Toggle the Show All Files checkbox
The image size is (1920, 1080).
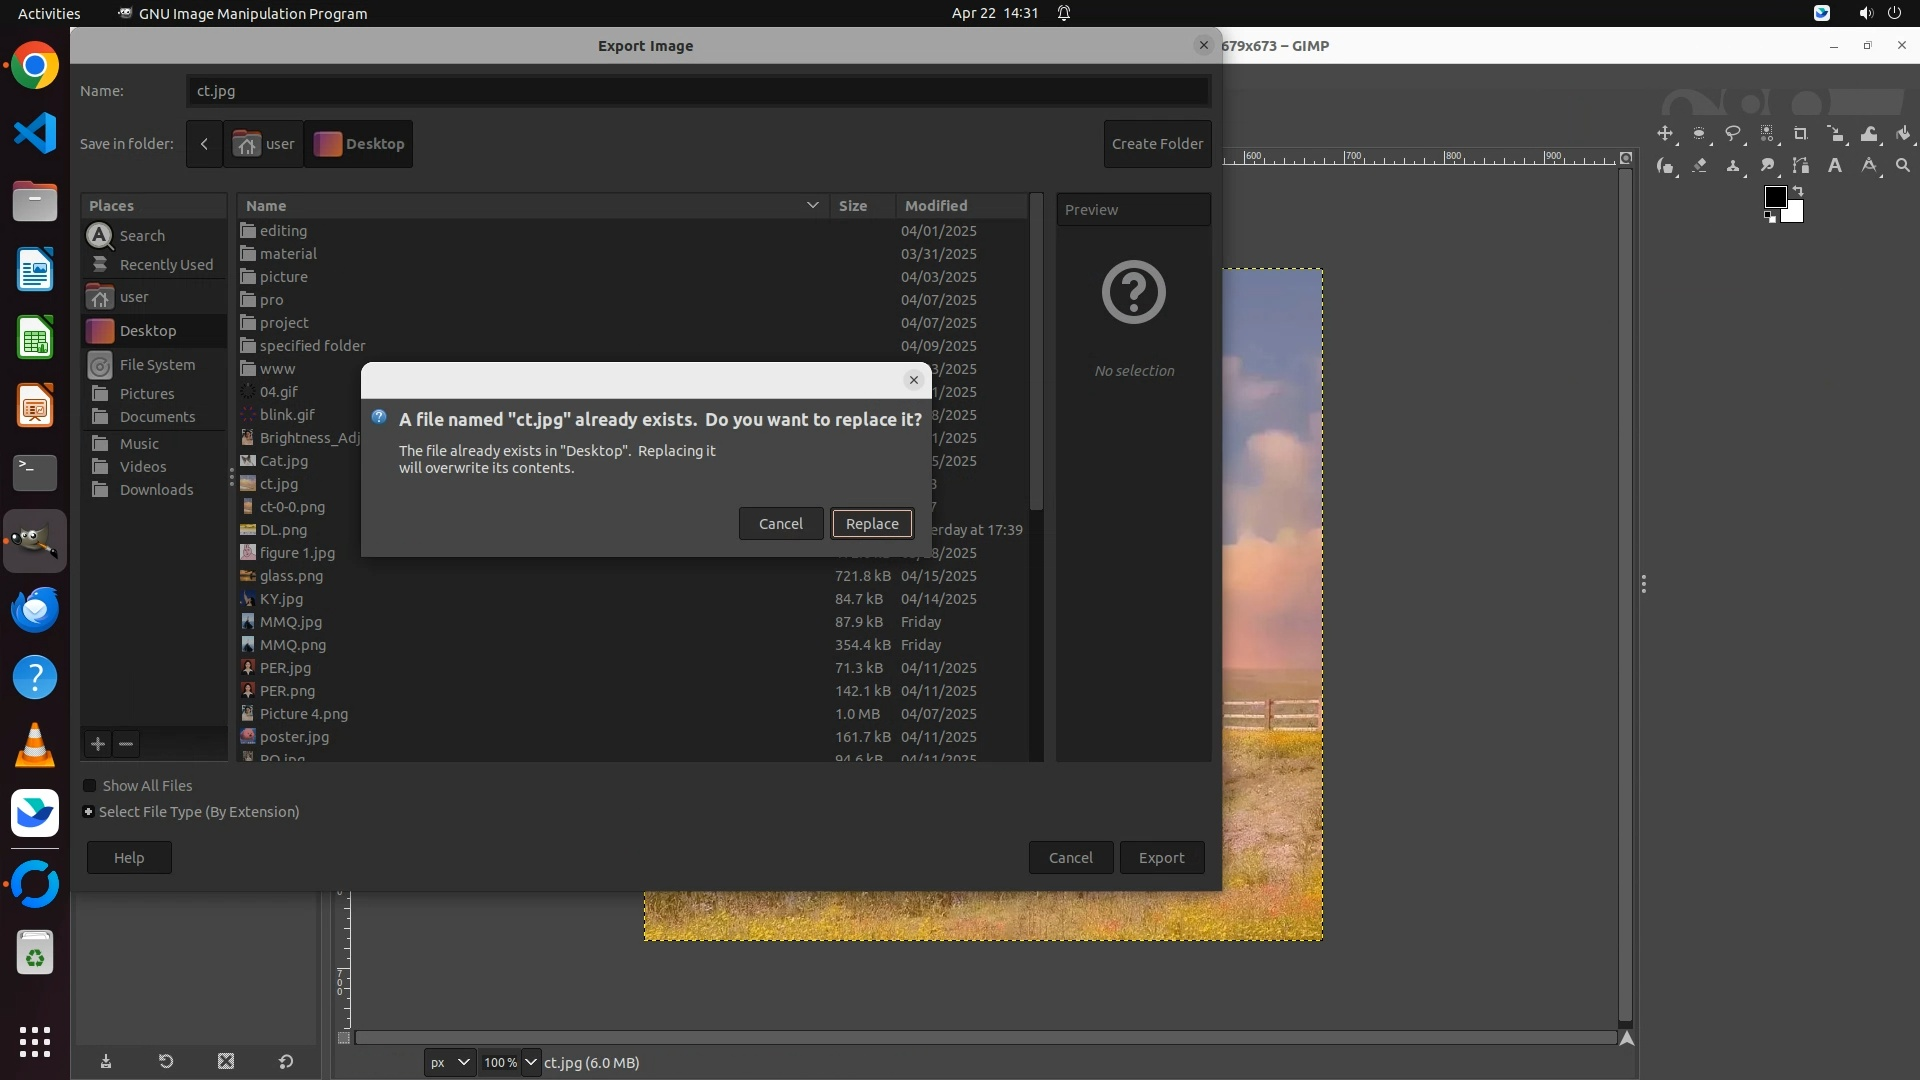pyautogui.click(x=90, y=786)
